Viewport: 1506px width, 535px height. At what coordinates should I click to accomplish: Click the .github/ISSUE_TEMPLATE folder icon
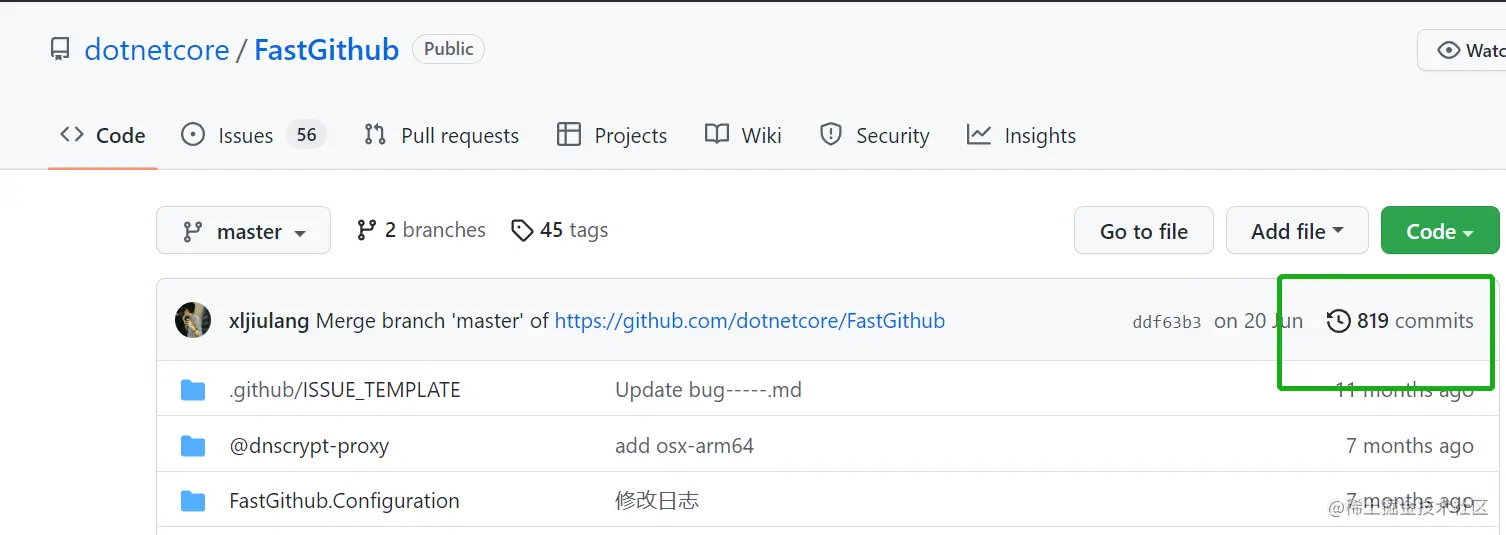point(193,389)
